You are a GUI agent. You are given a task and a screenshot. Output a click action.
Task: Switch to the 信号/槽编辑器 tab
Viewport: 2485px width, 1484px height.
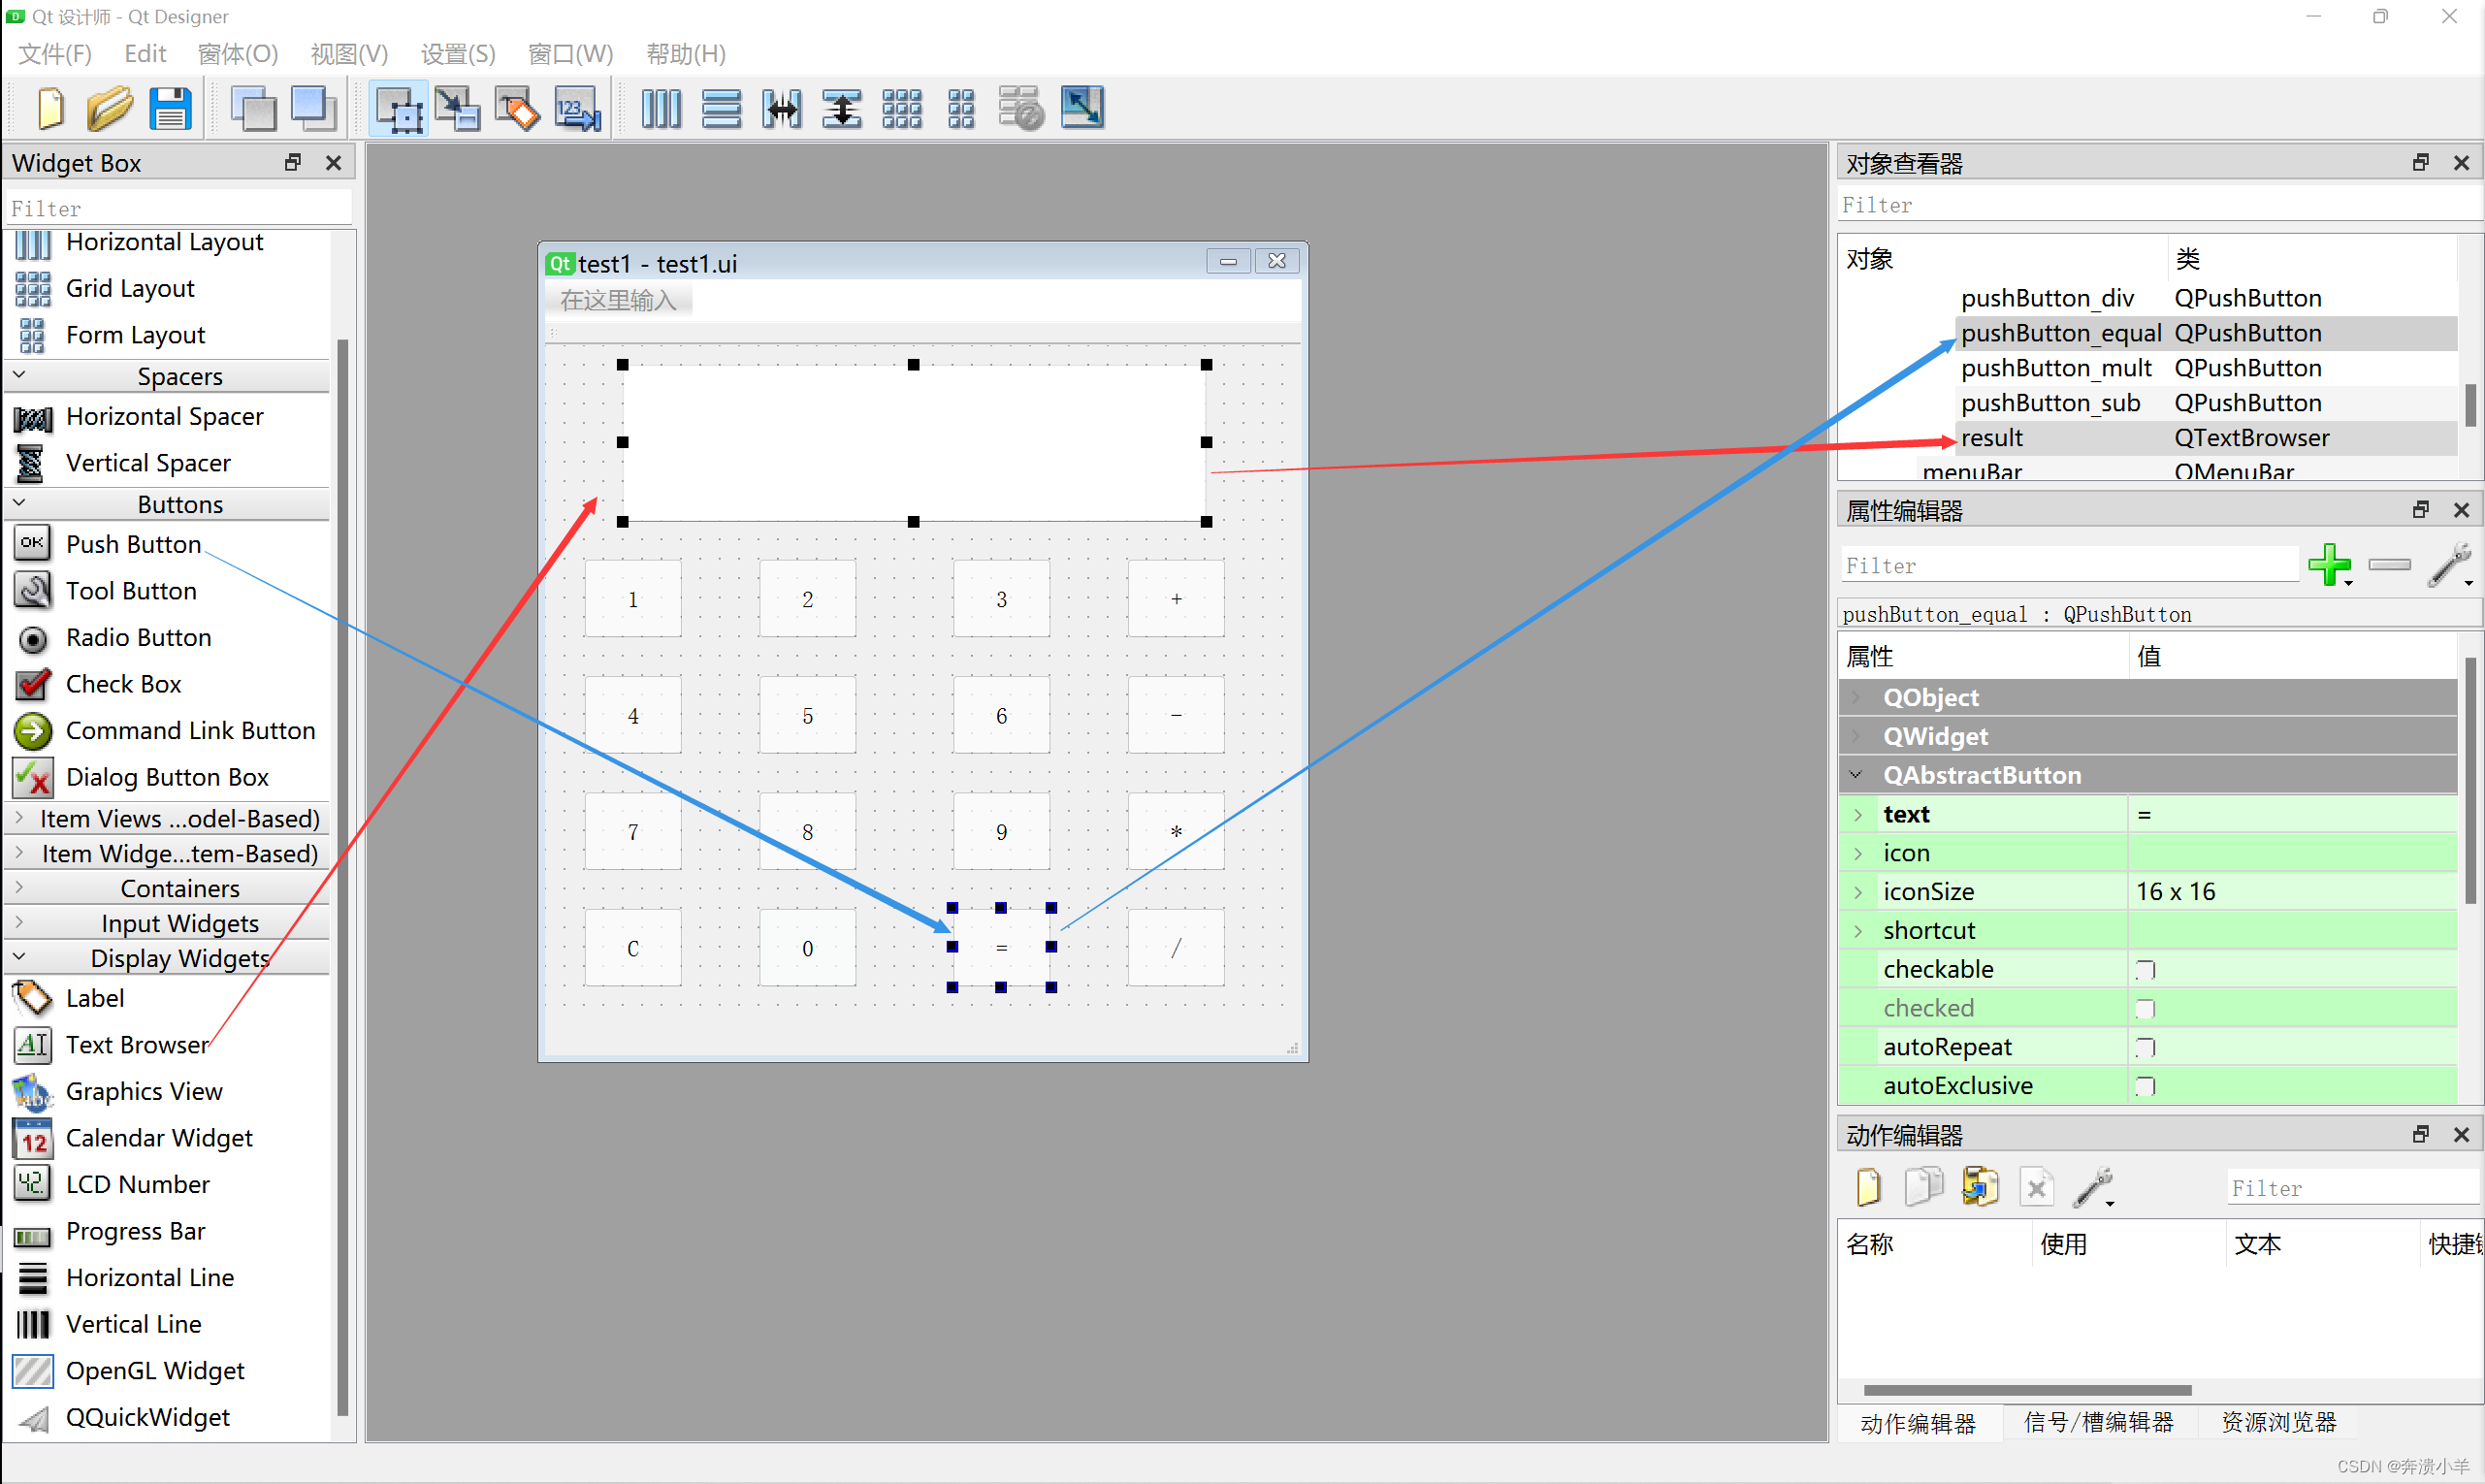[x=2098, y=1422]
